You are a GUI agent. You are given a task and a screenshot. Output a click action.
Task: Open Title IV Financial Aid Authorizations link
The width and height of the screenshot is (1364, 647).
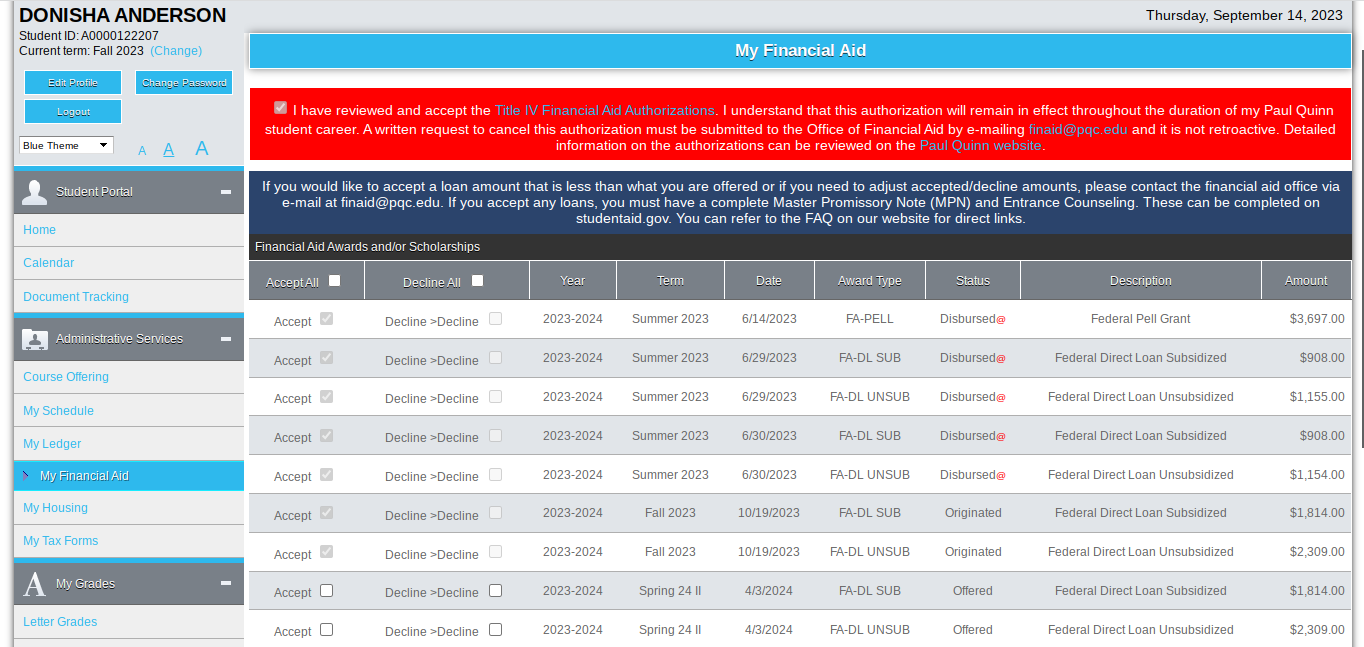604,111
